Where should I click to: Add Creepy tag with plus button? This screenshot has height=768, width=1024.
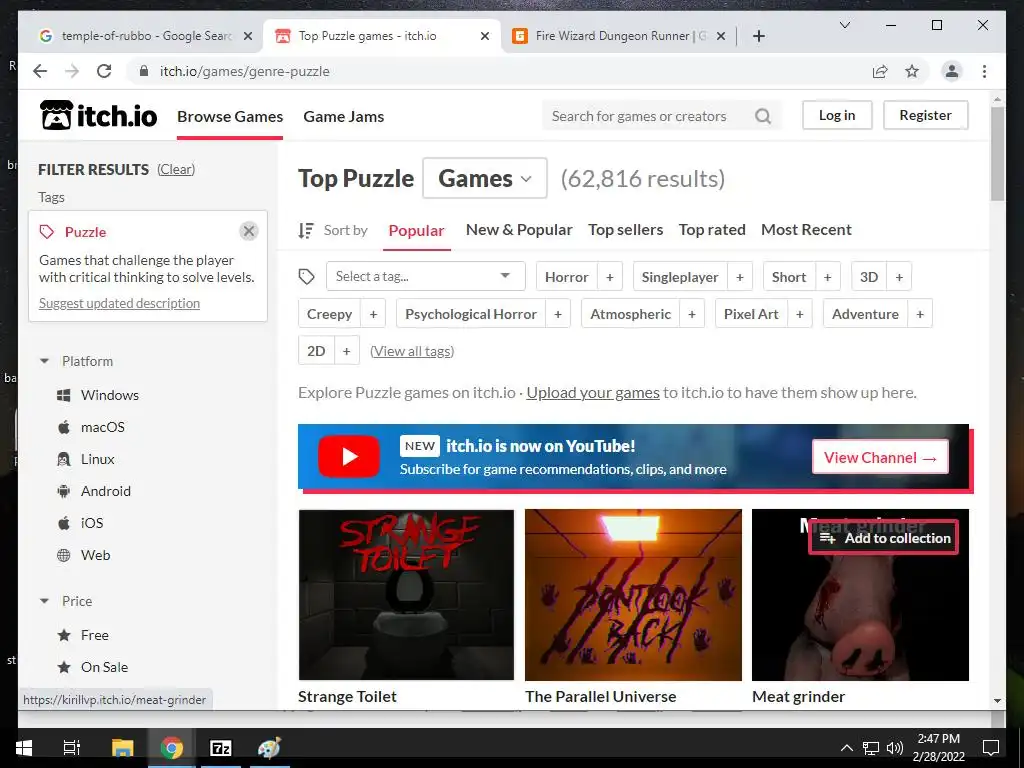[373, 314]
